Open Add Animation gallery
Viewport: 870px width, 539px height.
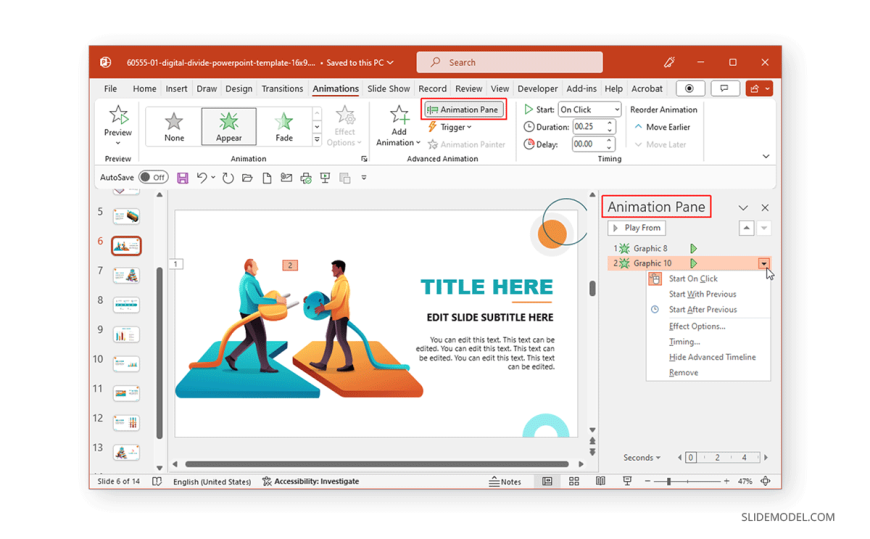click(398, 127)
